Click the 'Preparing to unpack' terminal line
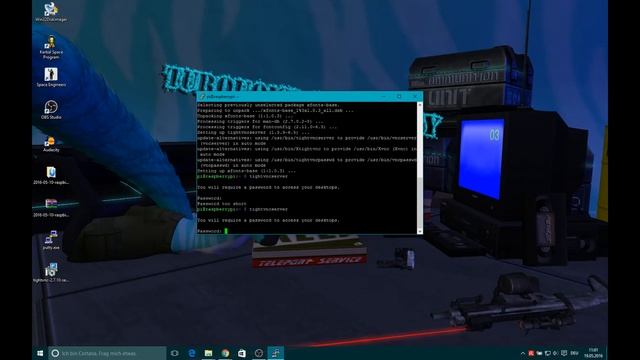This screenshot has width=640, height=360. click(x=276, y=110)
